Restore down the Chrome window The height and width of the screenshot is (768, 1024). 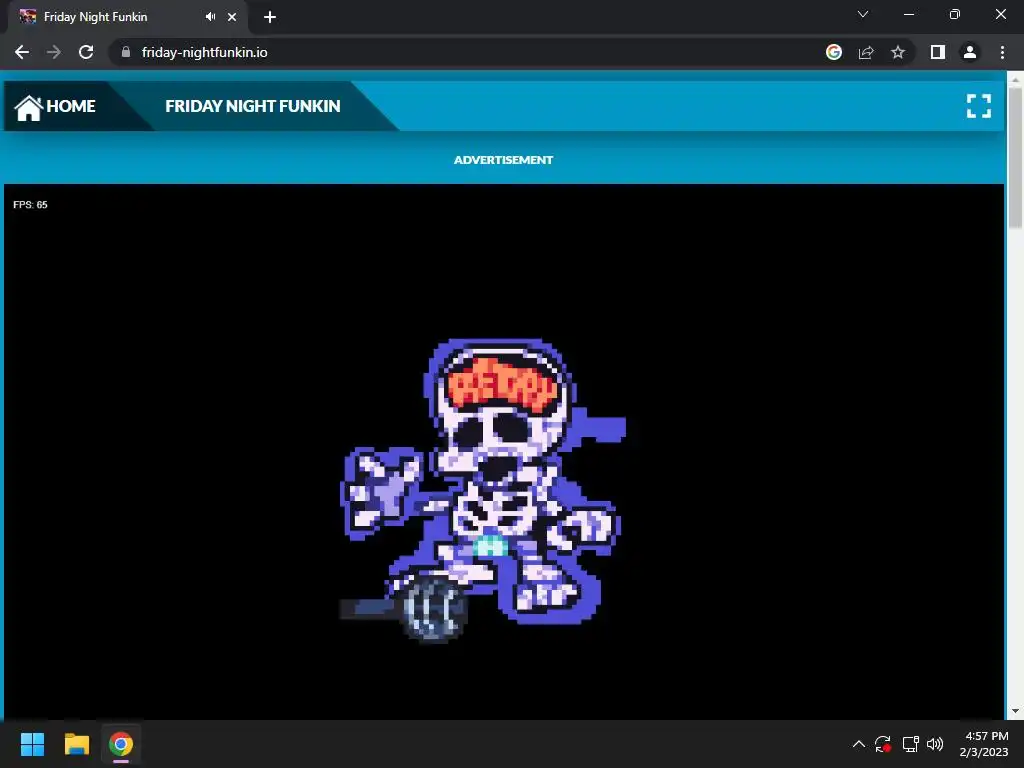tap(955, 14)
